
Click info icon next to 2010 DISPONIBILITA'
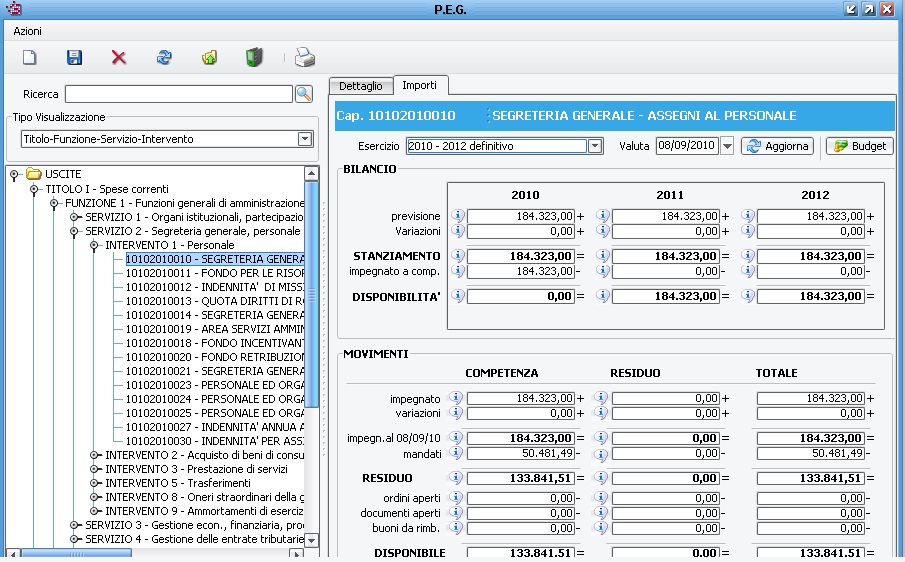pyautogui.click(x=458, y=296)
